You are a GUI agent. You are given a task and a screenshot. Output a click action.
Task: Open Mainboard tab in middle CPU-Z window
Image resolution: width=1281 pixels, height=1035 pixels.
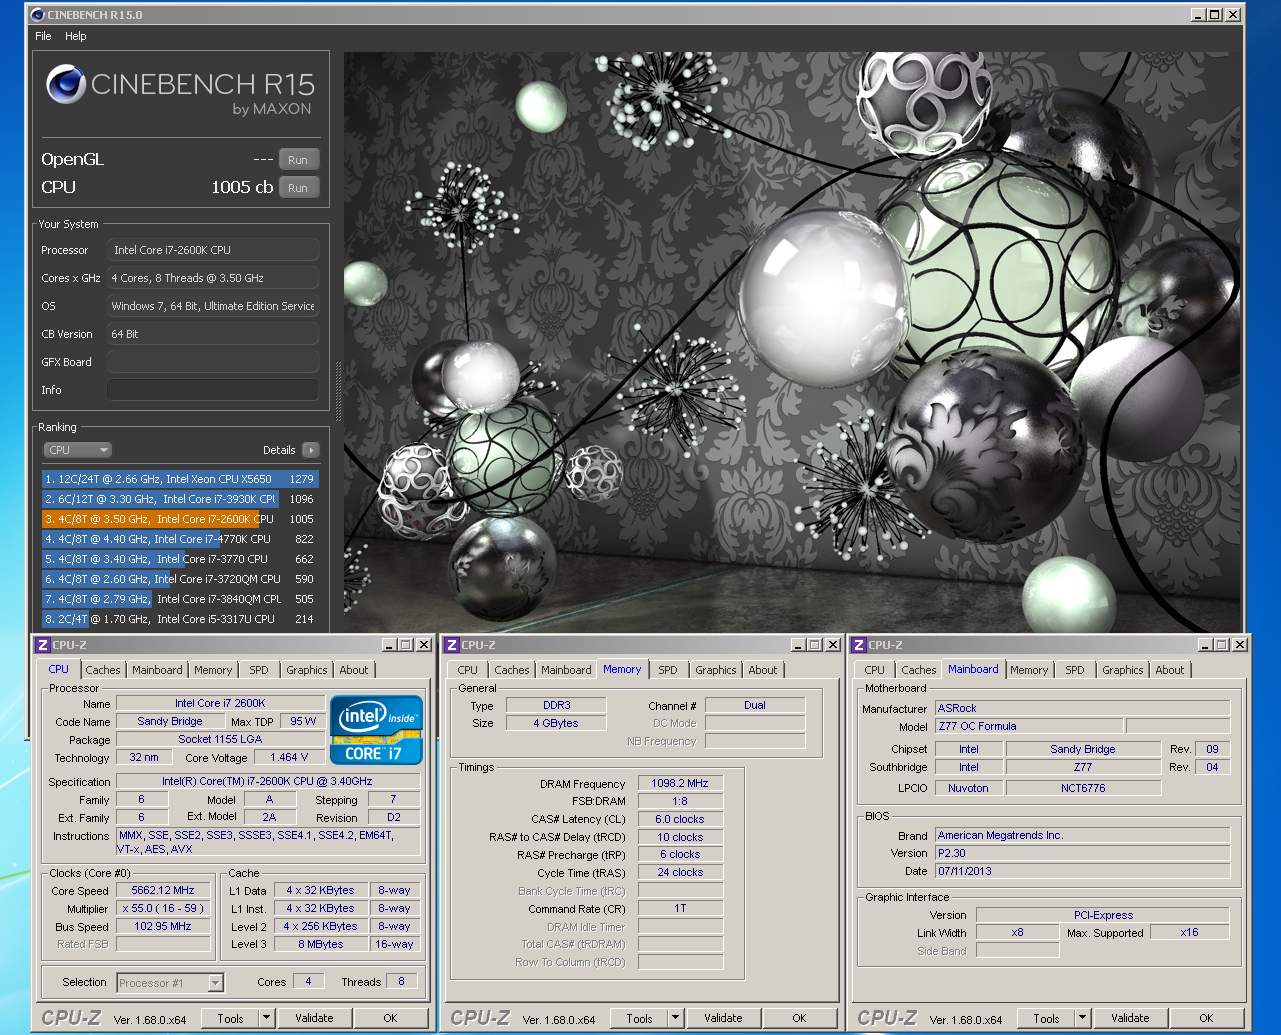click(x=566, y=670)
